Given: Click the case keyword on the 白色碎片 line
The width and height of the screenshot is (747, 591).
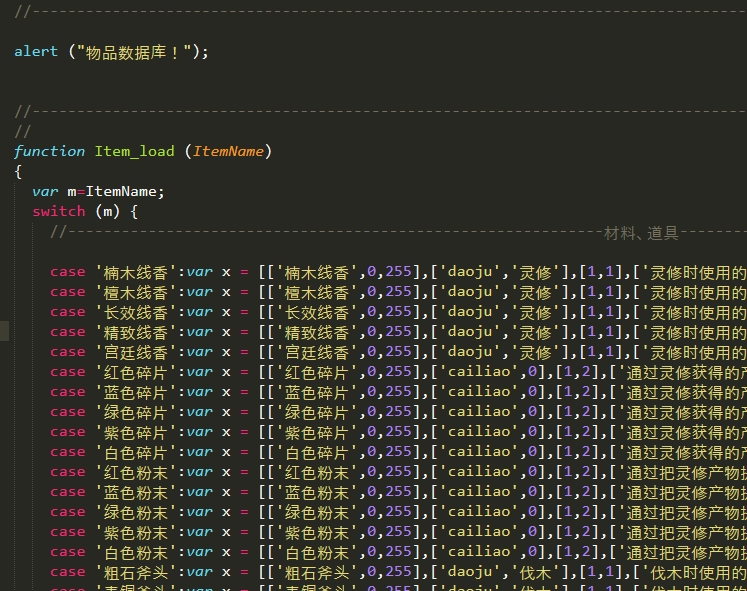Looking at the screenshot, I should coord(68,452).
